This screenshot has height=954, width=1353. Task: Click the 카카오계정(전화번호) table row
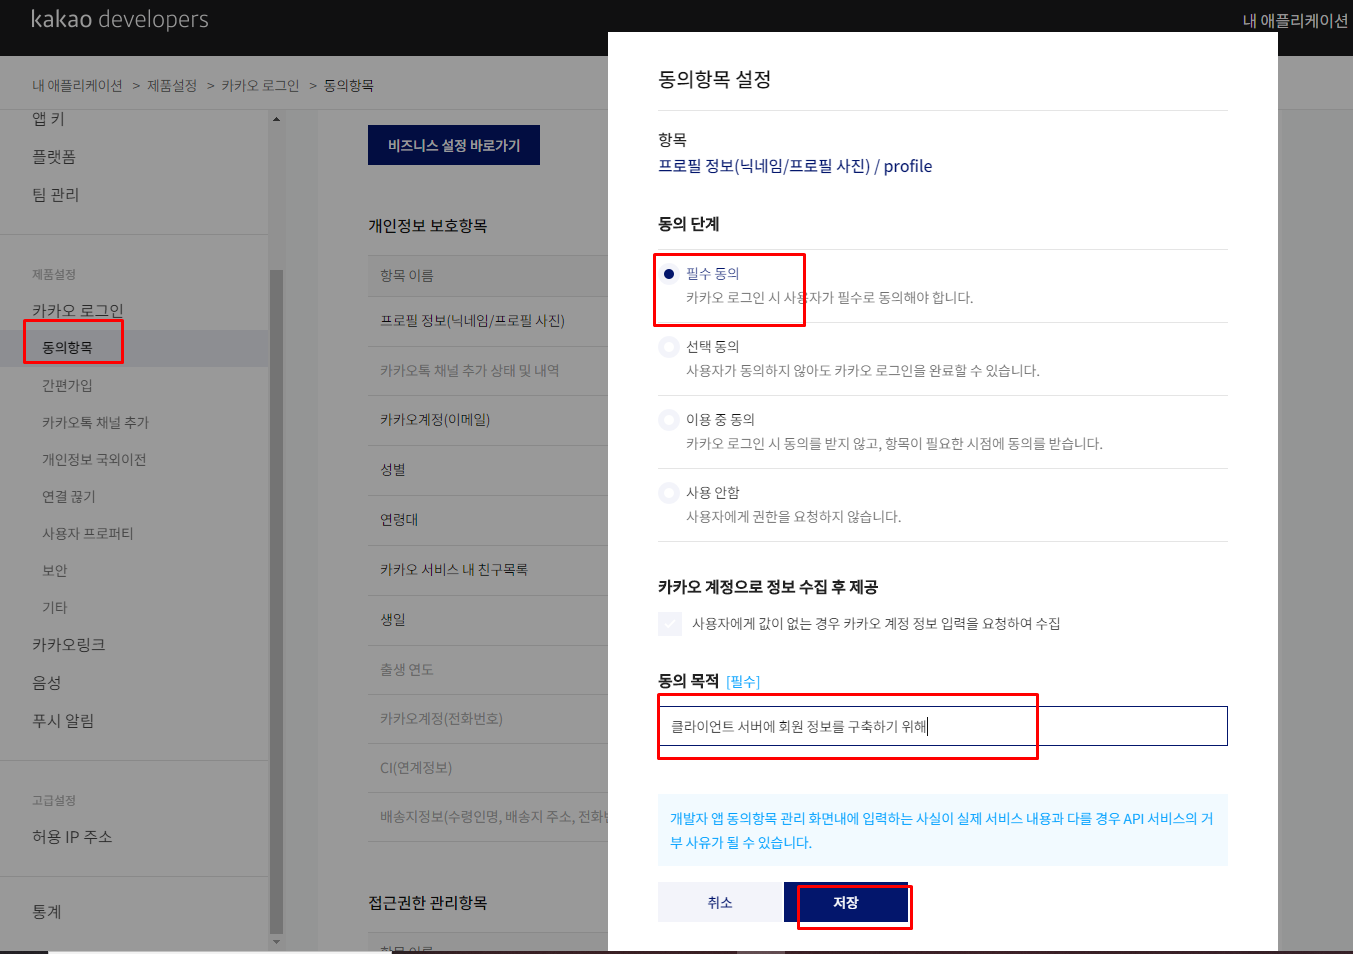pyautogui.click(x=488, y=719)
